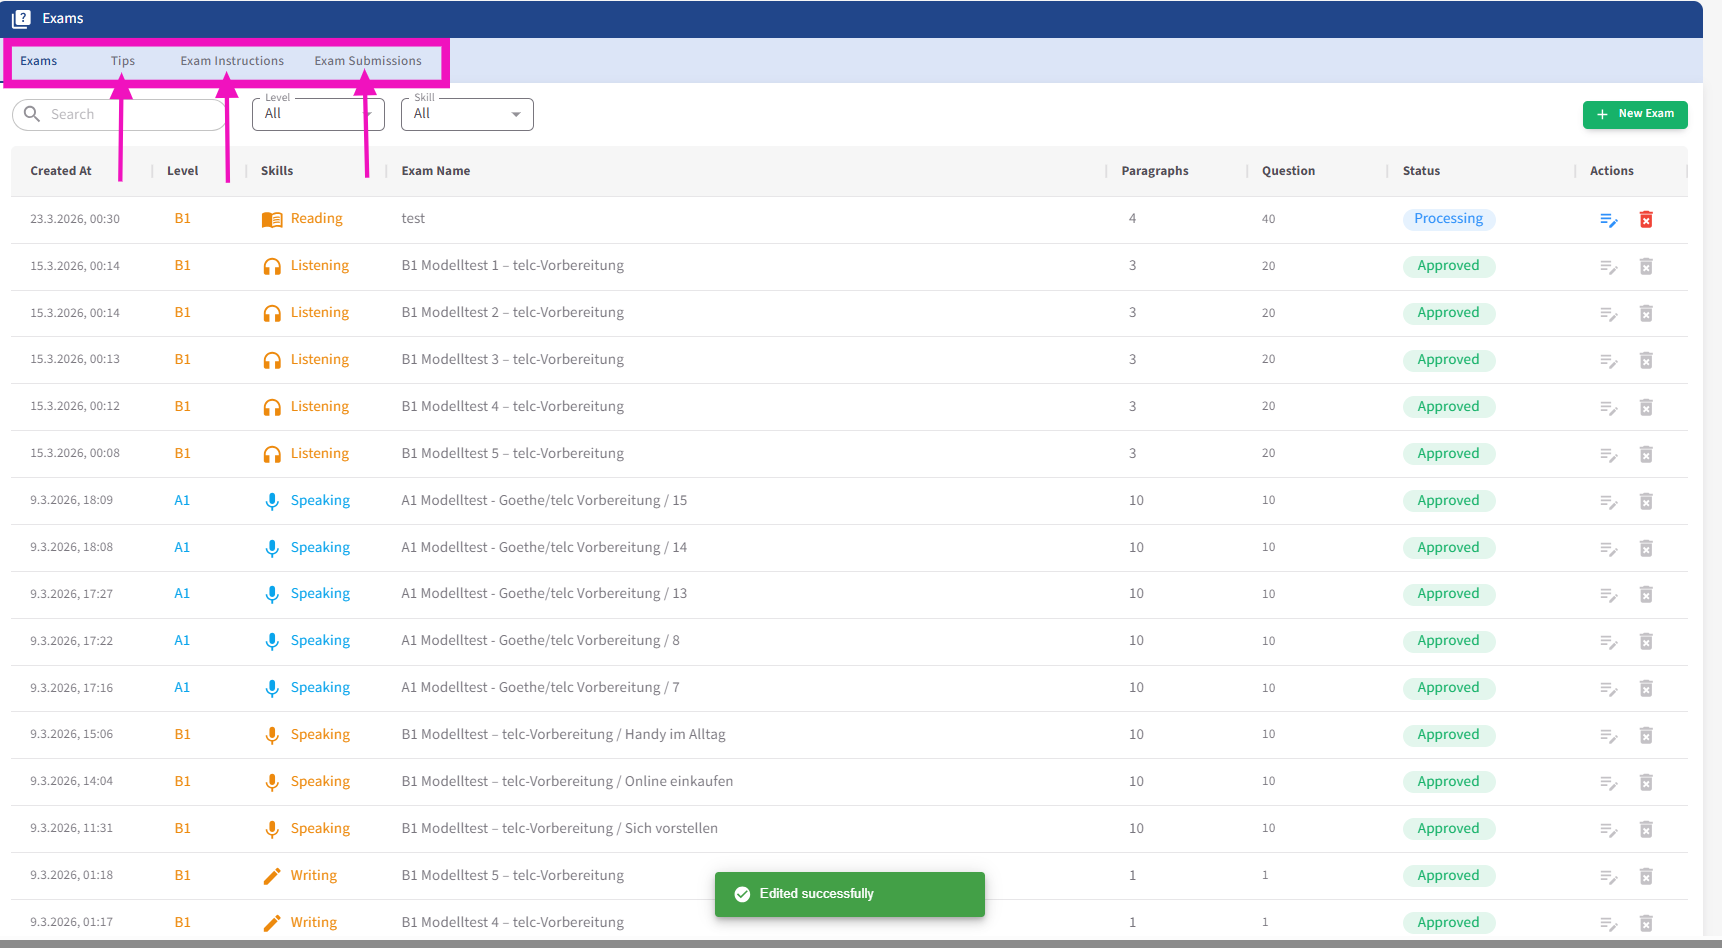Click the Processing status badge

coord(1448,219)
